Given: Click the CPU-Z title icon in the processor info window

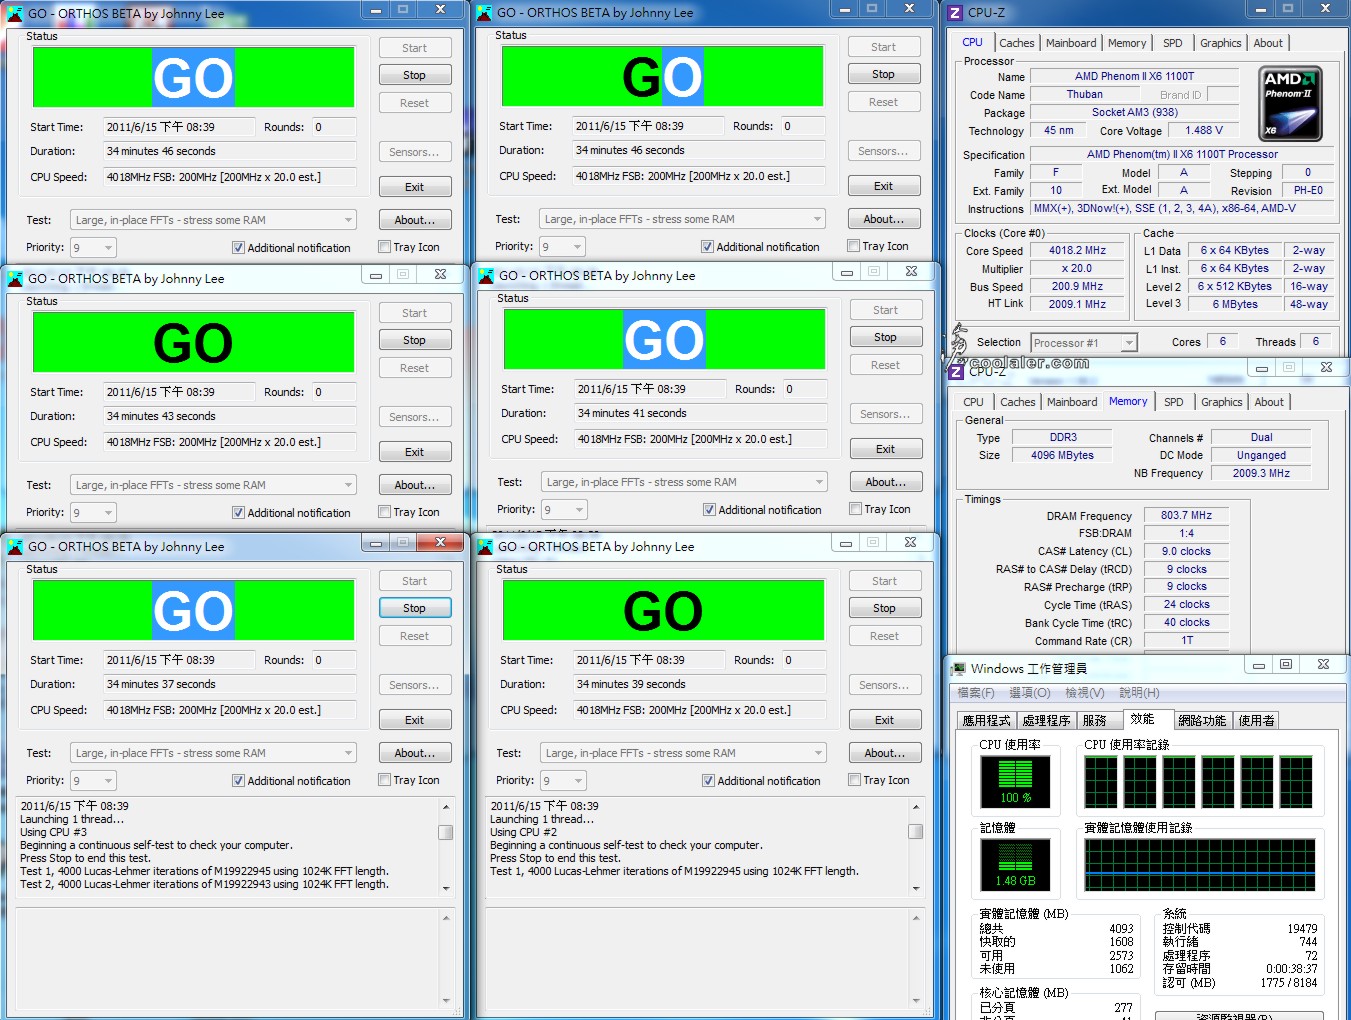Looking at the screenshot, I should 955,12.
